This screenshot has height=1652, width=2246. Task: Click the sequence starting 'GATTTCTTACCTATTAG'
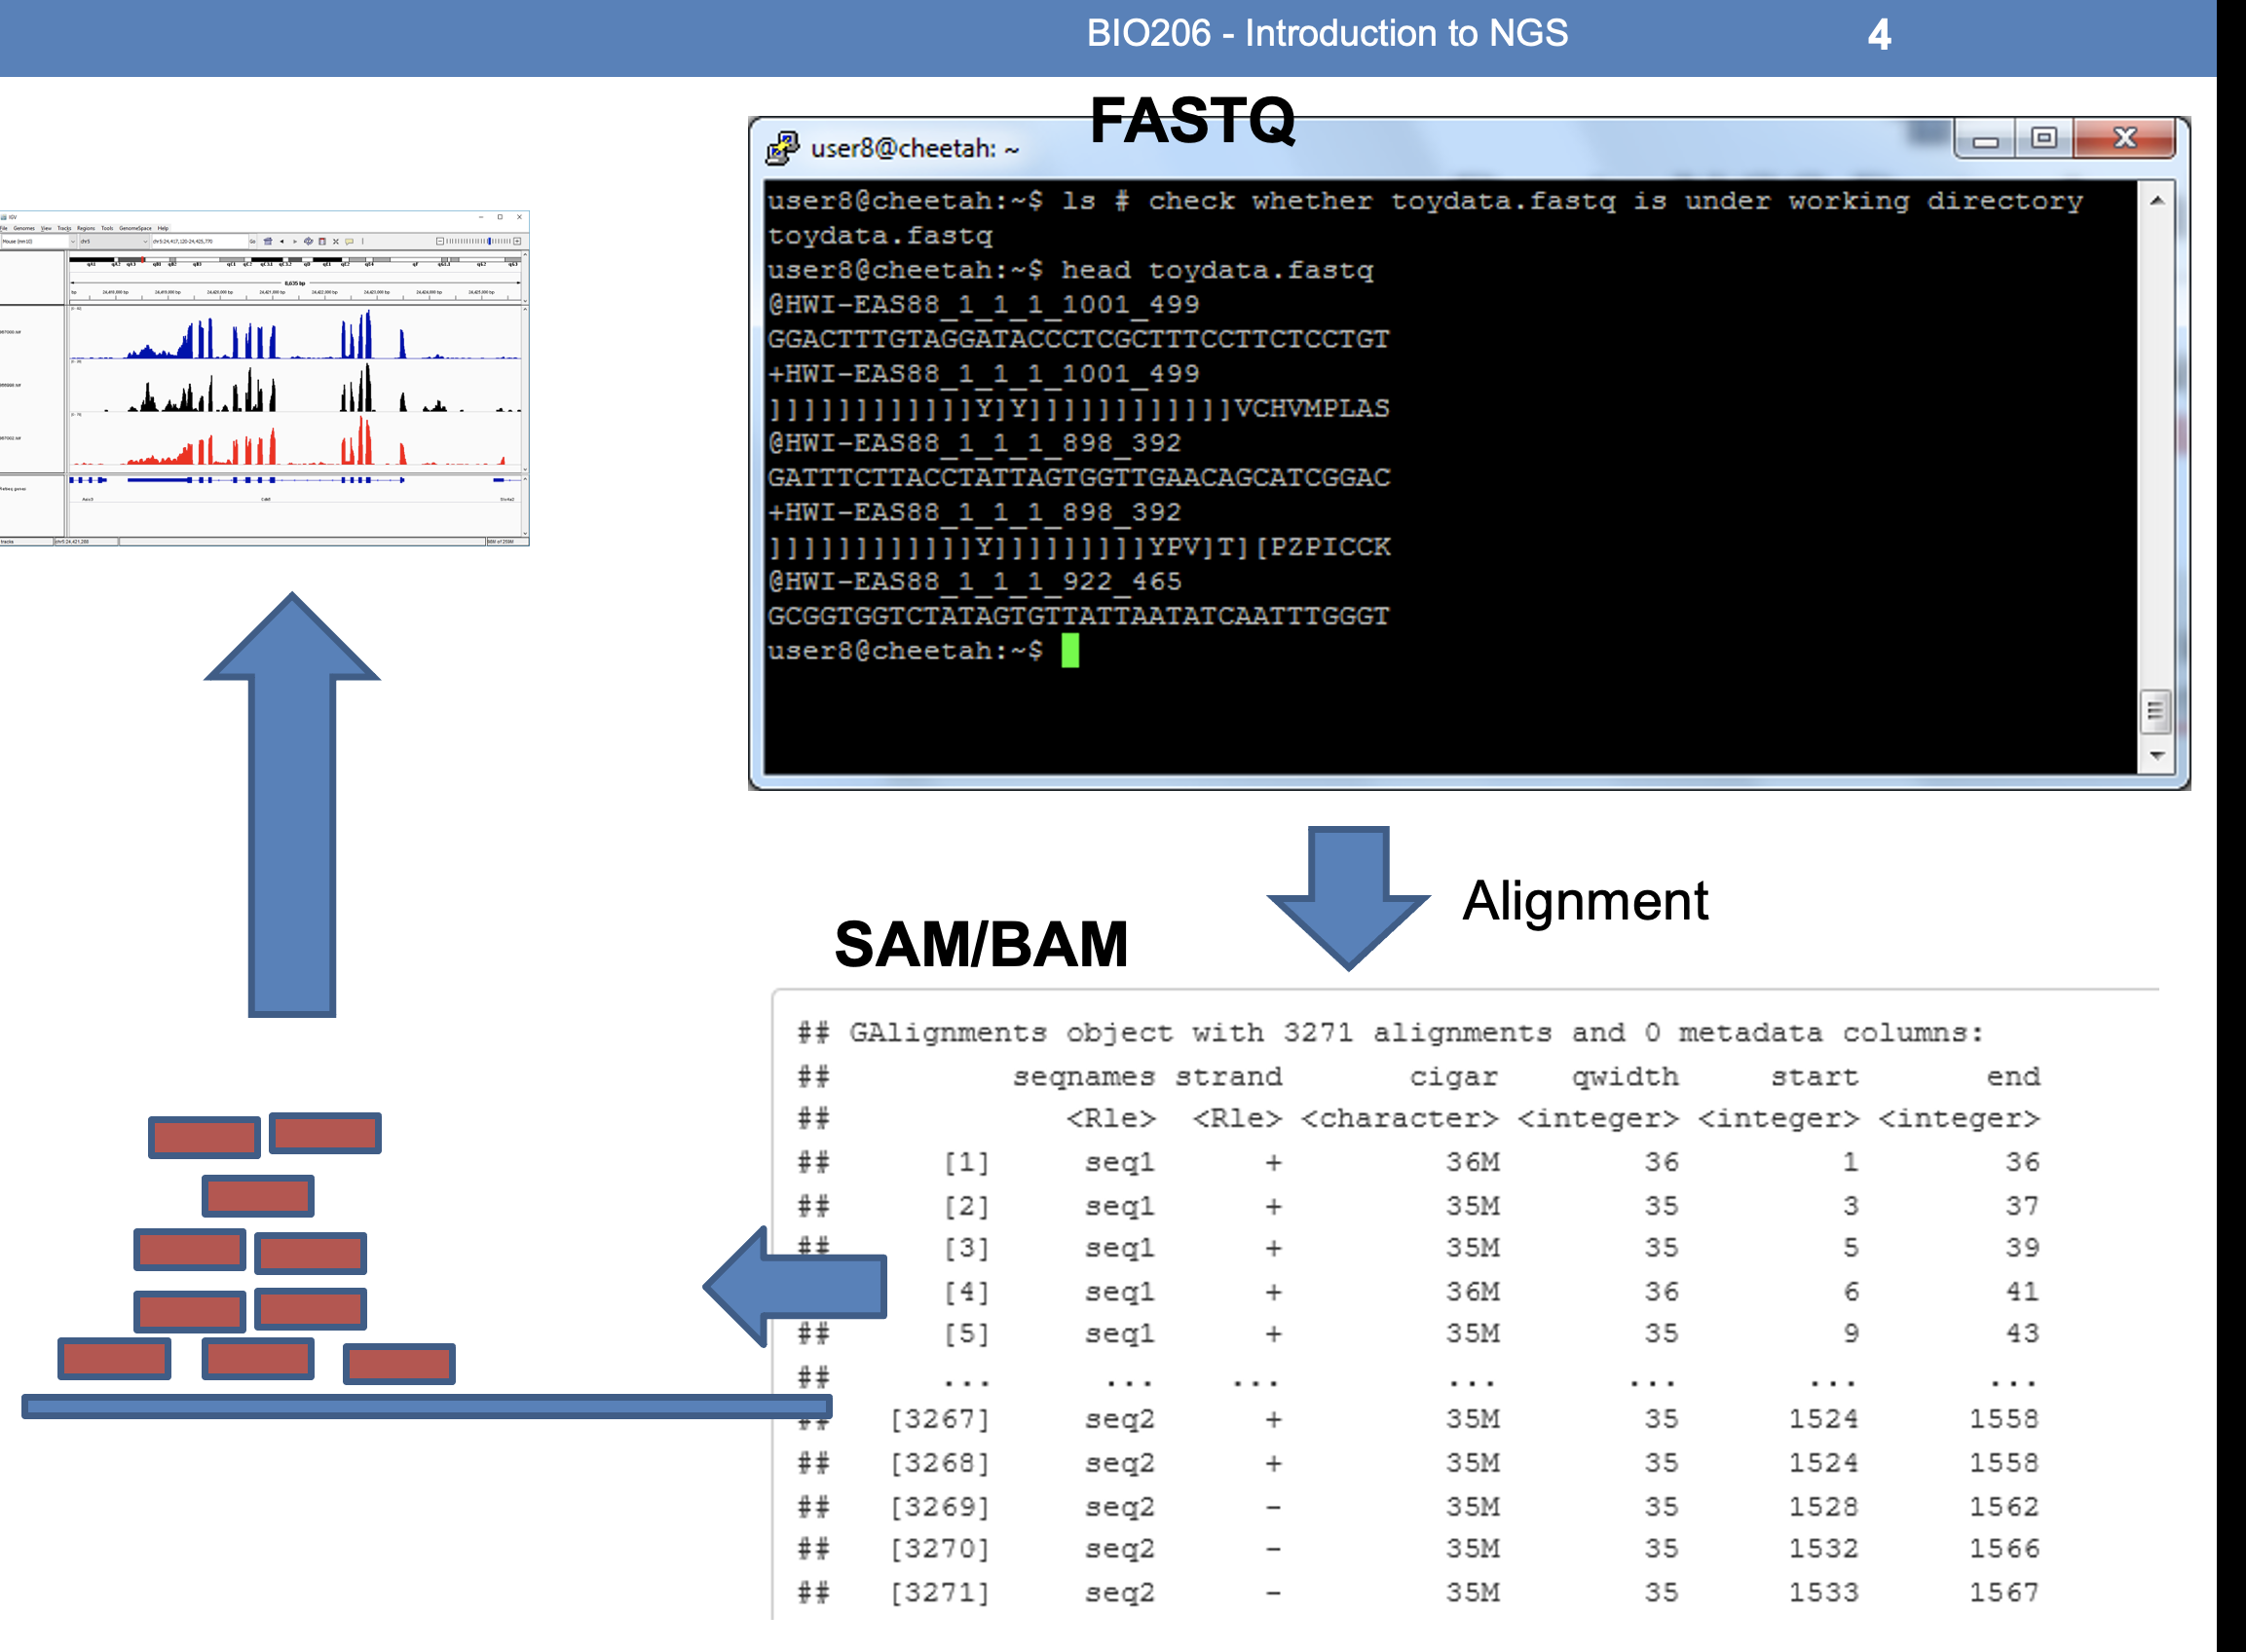1078,477
